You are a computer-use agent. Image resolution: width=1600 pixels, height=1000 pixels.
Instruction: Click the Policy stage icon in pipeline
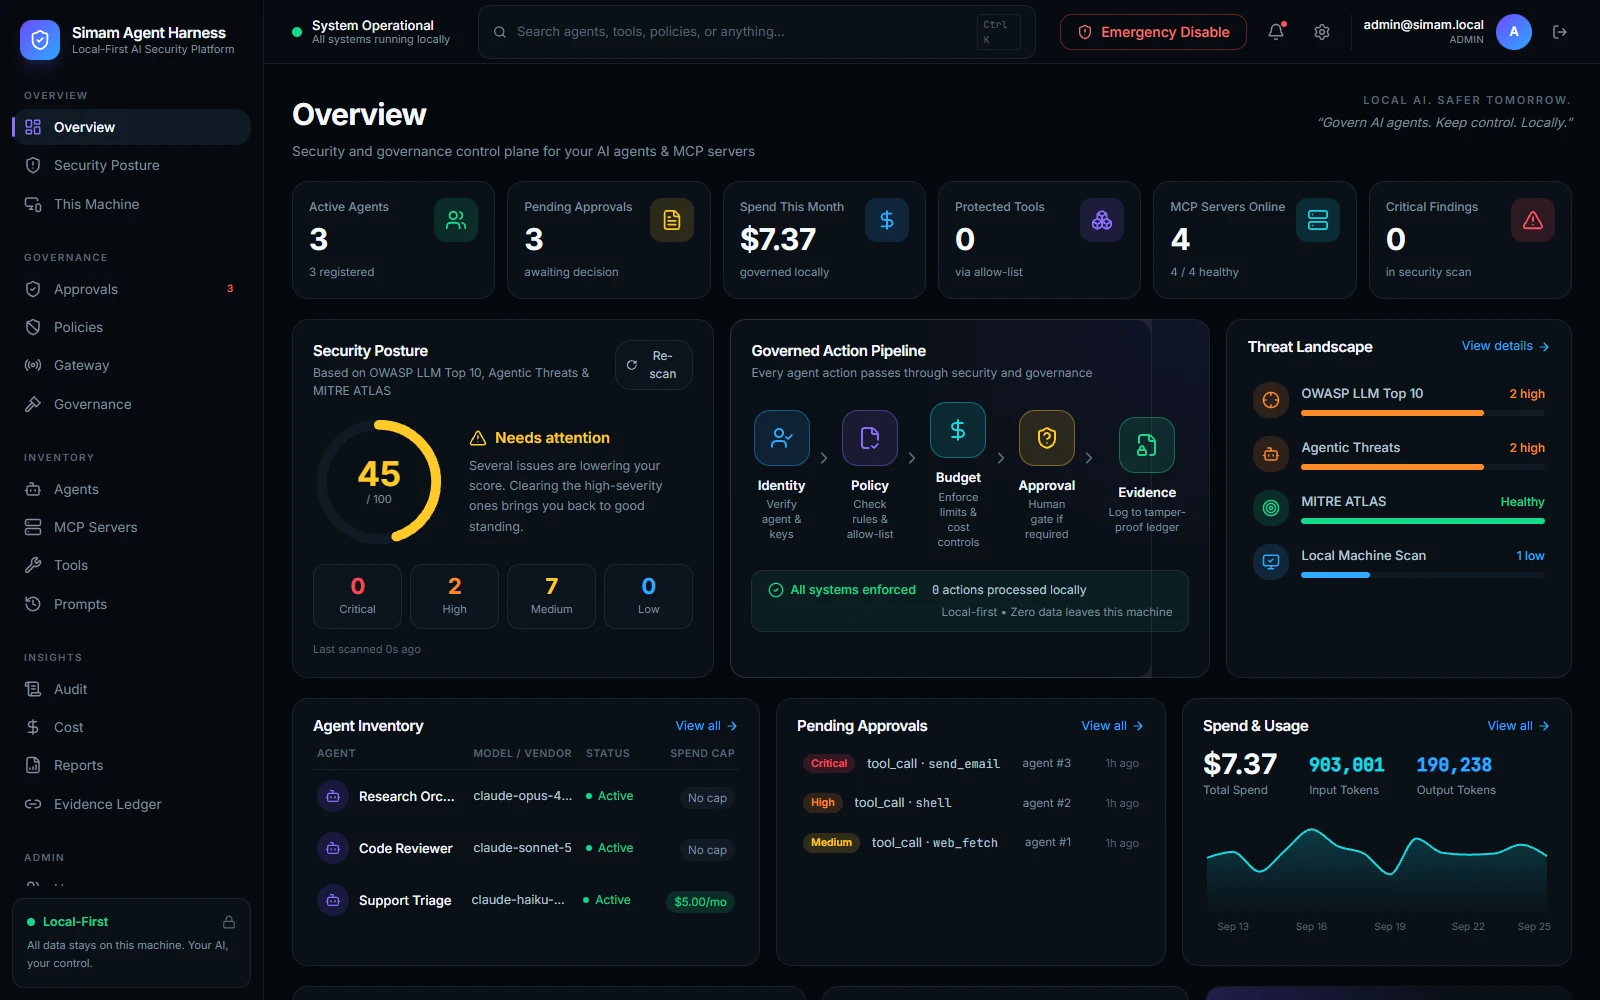pos(870,438)
